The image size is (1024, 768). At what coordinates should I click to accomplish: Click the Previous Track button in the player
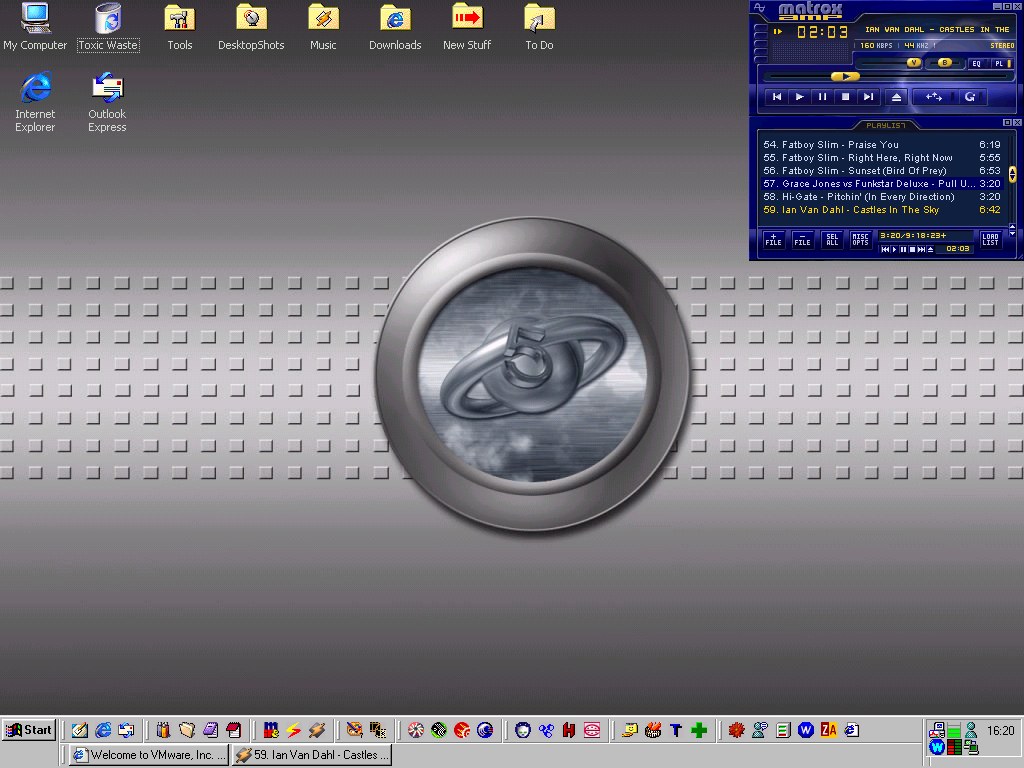777,97
